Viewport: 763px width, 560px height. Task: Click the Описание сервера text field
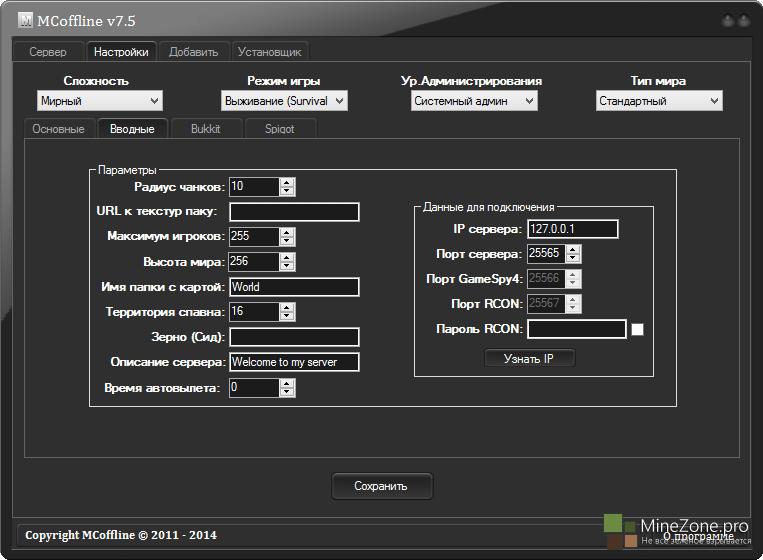[293, 362]
